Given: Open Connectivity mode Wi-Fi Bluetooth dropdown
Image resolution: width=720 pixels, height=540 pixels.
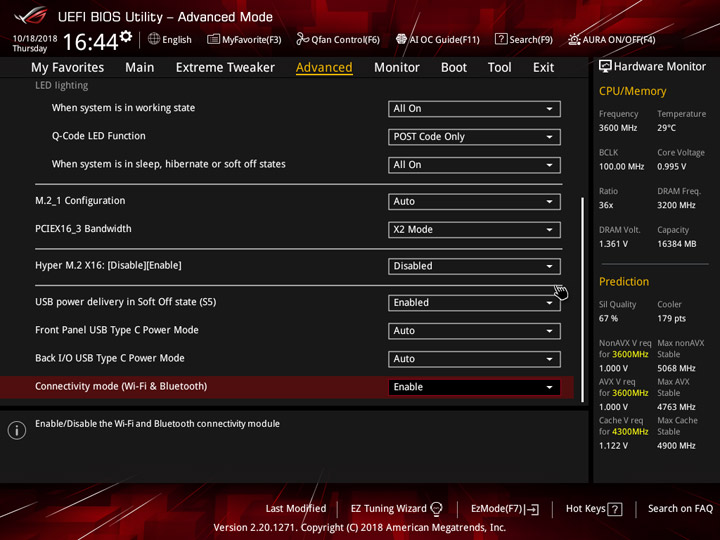Looking at the screenshot, I should [x=474, y=387].
